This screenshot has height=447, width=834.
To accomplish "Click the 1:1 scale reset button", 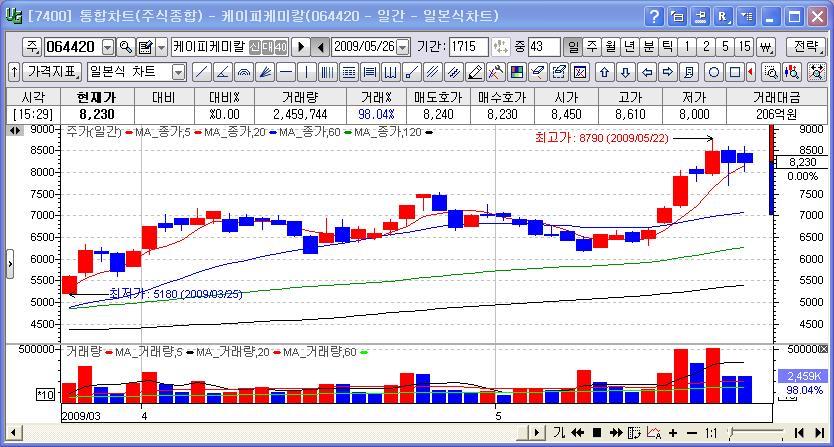I will [x=711, y=433].
